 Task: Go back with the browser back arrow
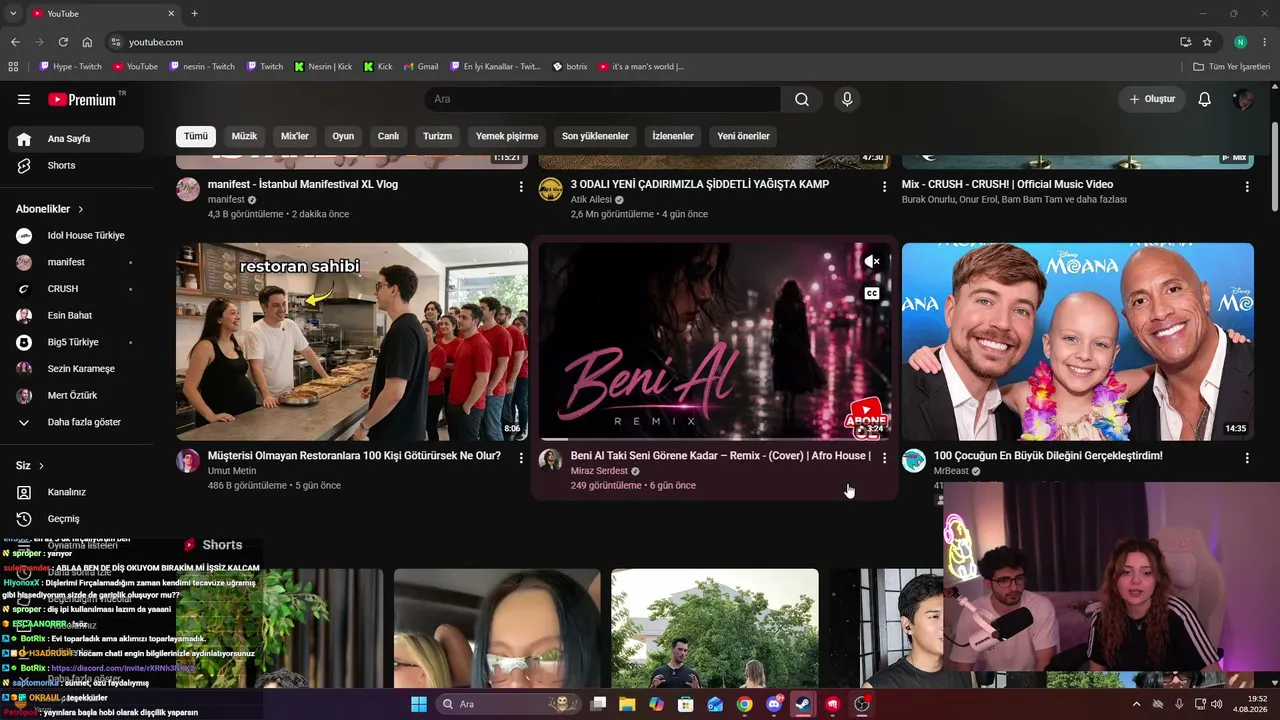tap(15, 42)
